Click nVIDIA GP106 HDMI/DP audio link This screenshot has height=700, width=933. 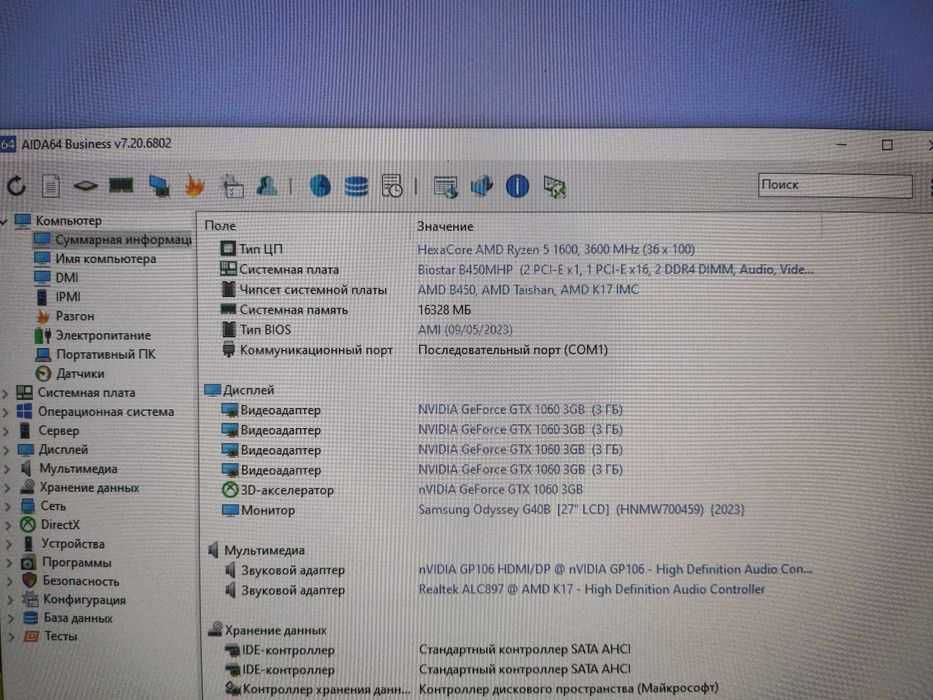point(615,570)
